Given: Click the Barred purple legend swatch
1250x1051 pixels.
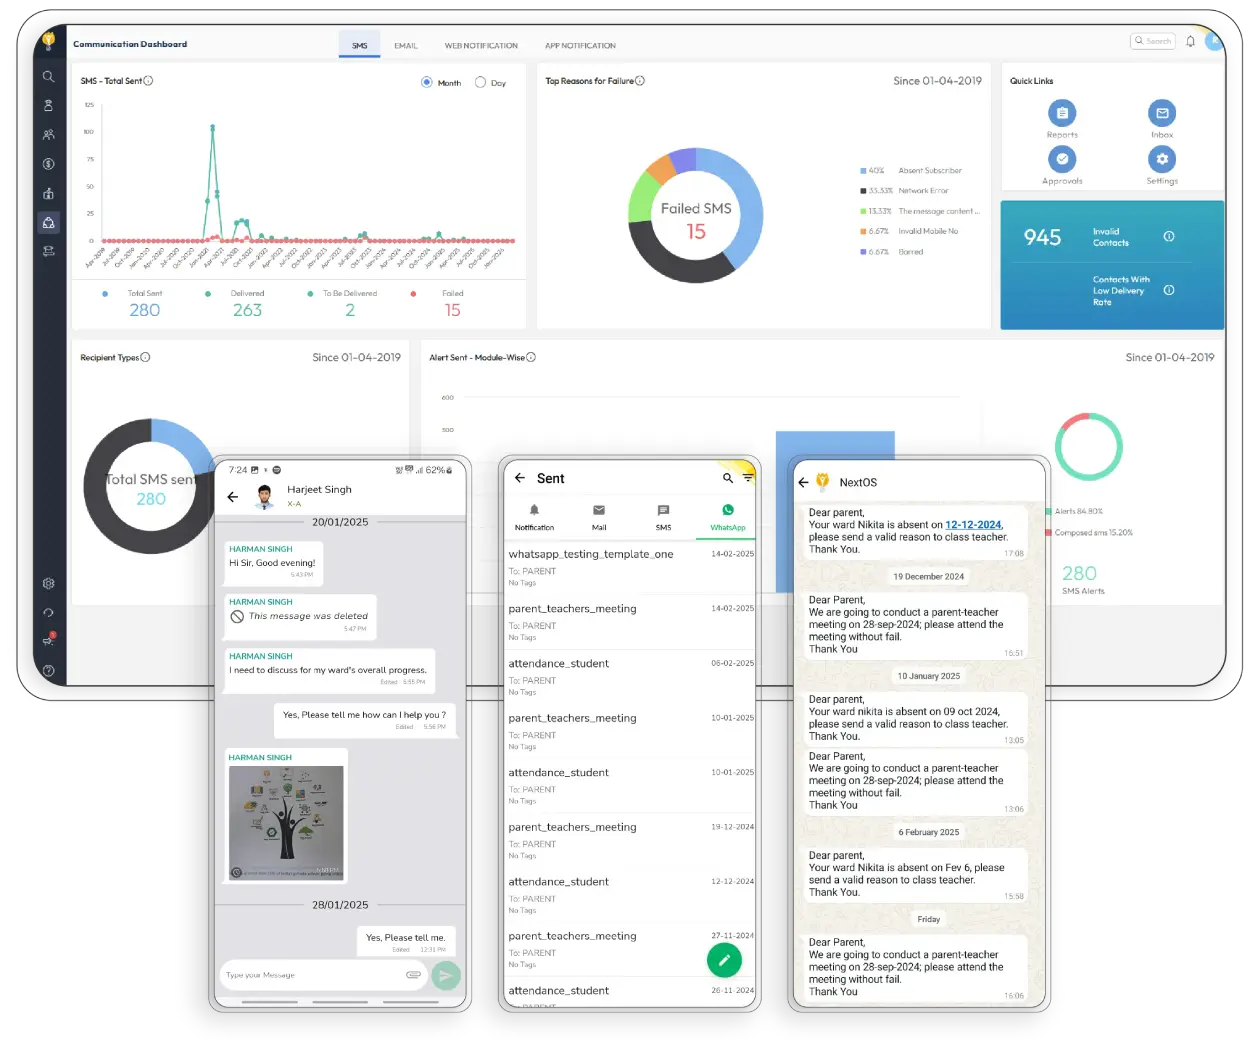Looking at the screenshot, I should click(x=863, y=252).
